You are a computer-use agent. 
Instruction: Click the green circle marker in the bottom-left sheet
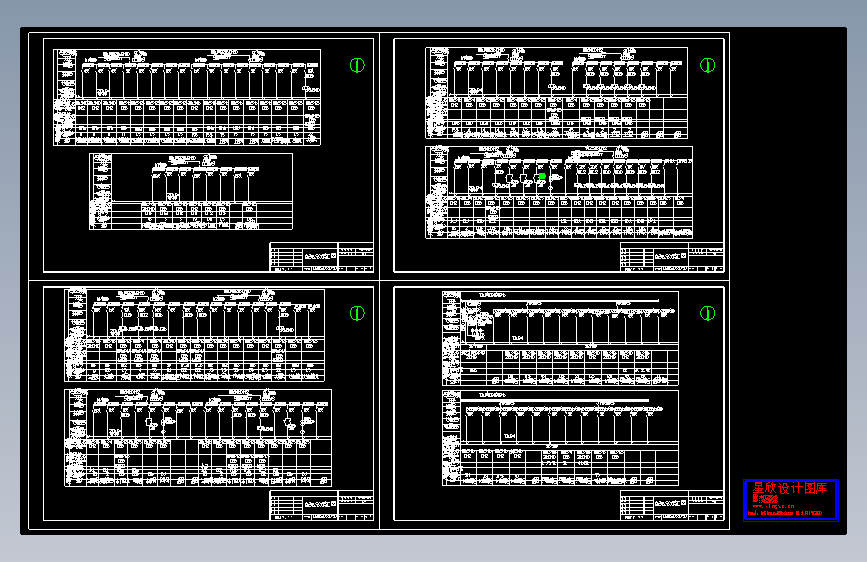click(x=357, y=313)
